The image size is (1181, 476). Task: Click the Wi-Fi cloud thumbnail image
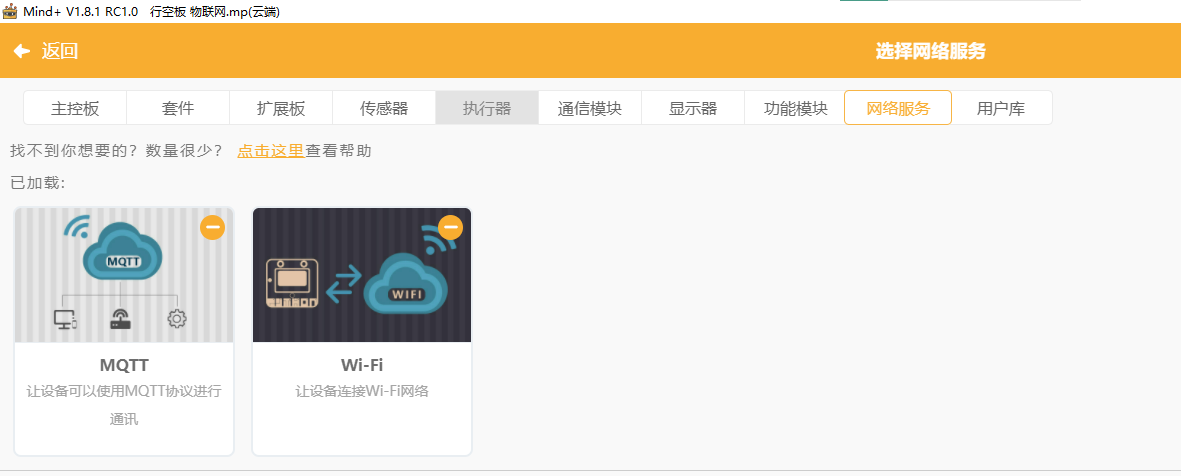(362, 276)
